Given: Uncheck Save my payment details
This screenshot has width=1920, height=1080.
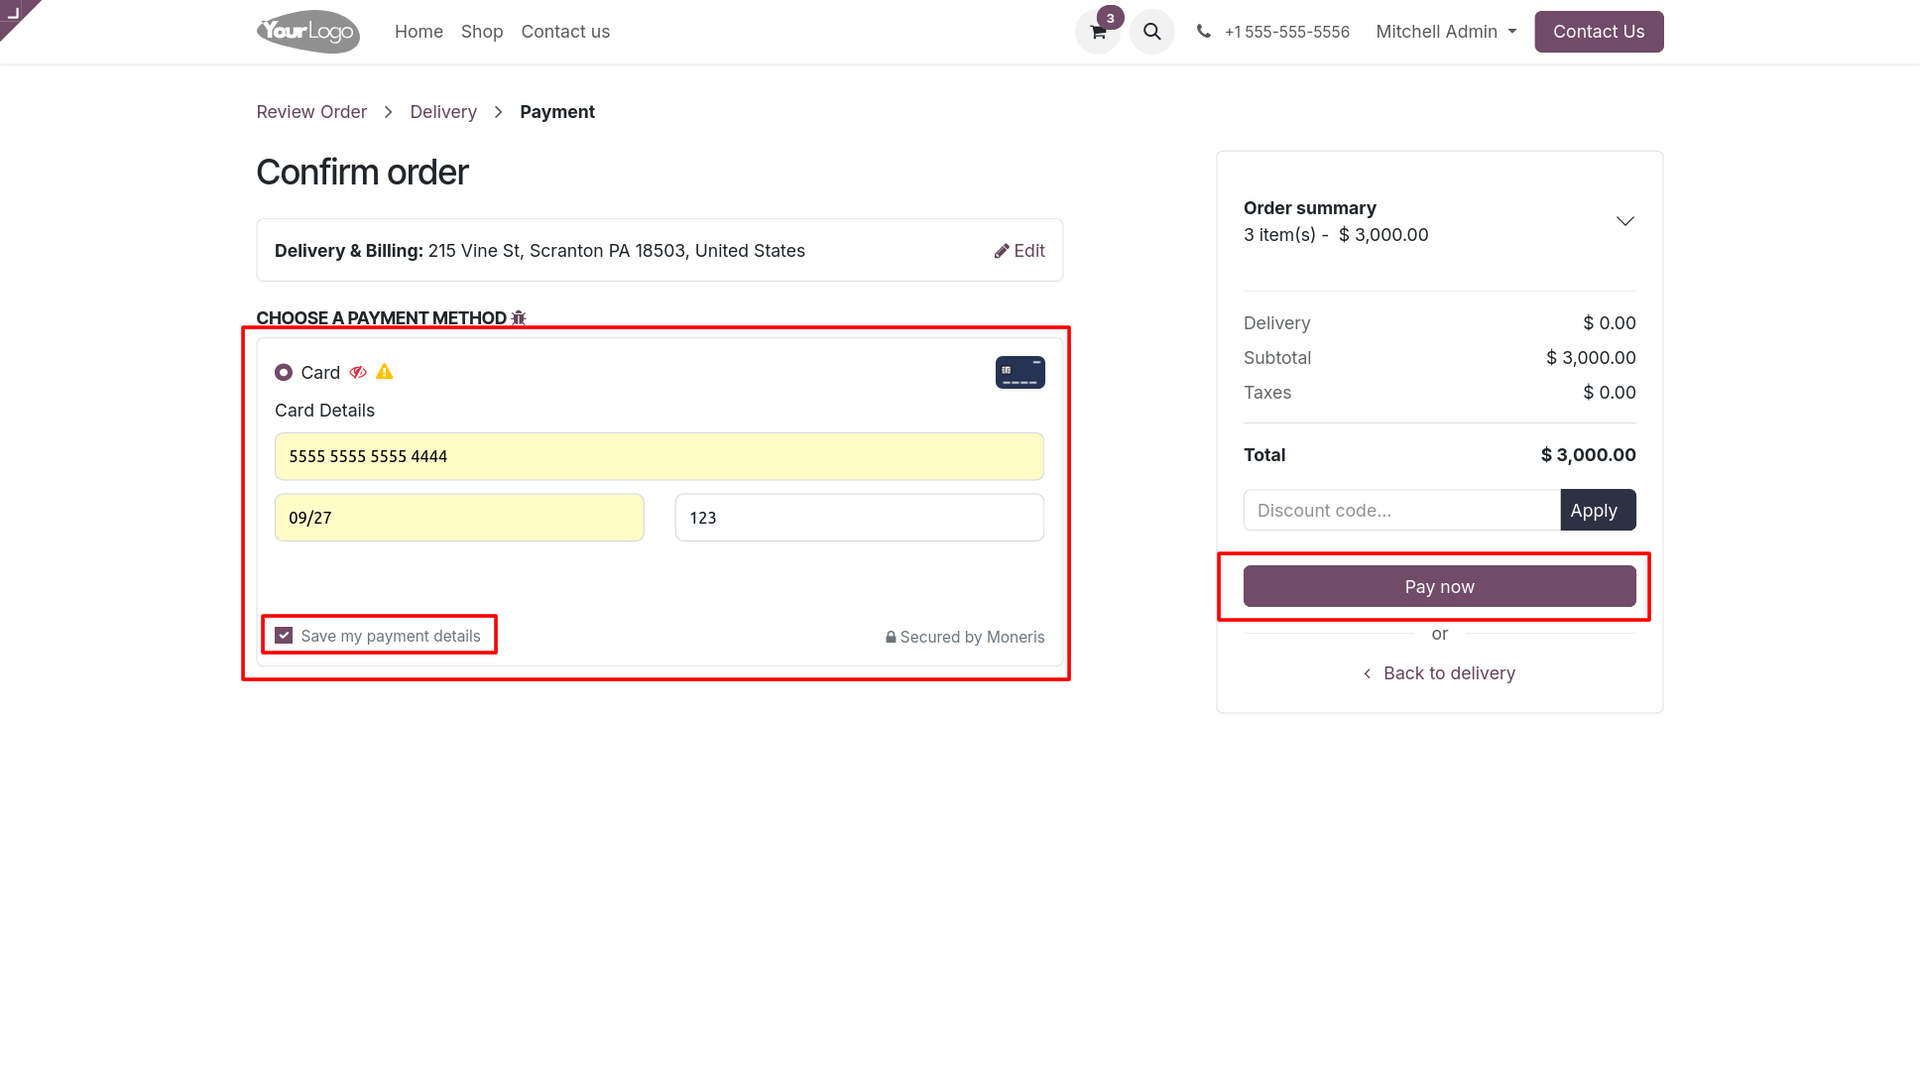Looking at the screenshot, I should coord(284,636).
